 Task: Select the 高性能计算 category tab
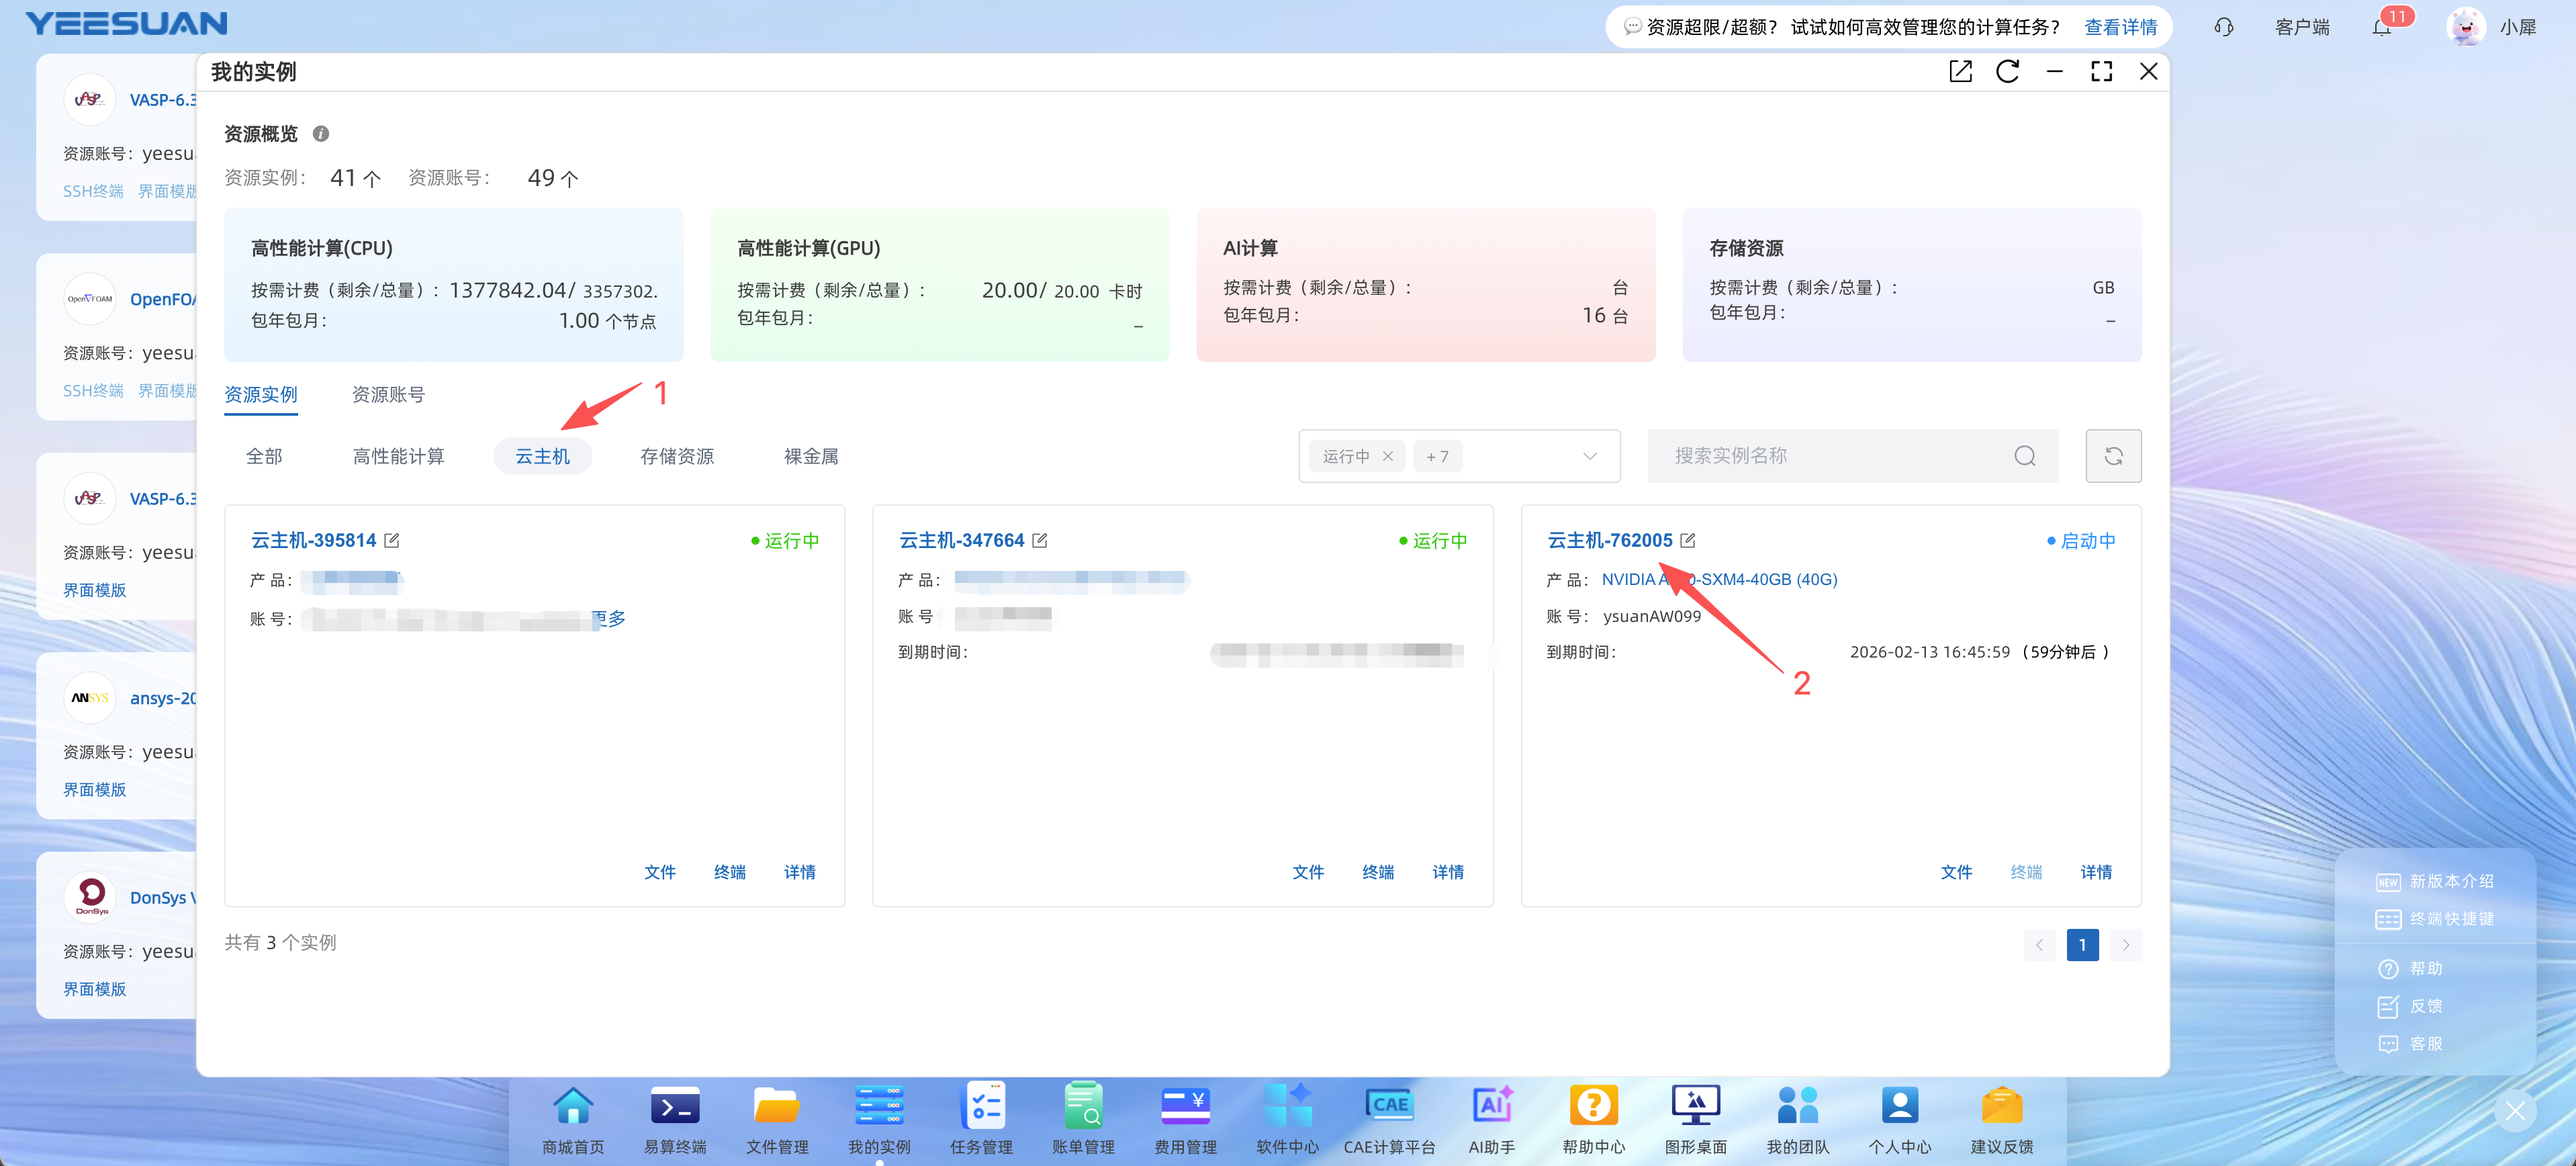398,456
